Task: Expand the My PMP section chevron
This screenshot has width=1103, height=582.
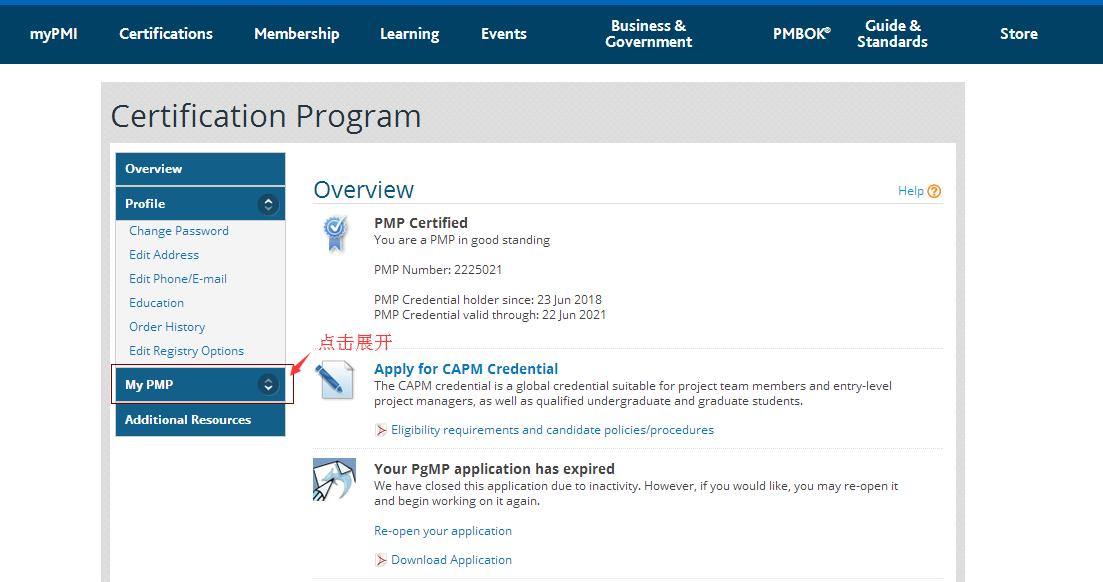Action: [x=268, y=384]
